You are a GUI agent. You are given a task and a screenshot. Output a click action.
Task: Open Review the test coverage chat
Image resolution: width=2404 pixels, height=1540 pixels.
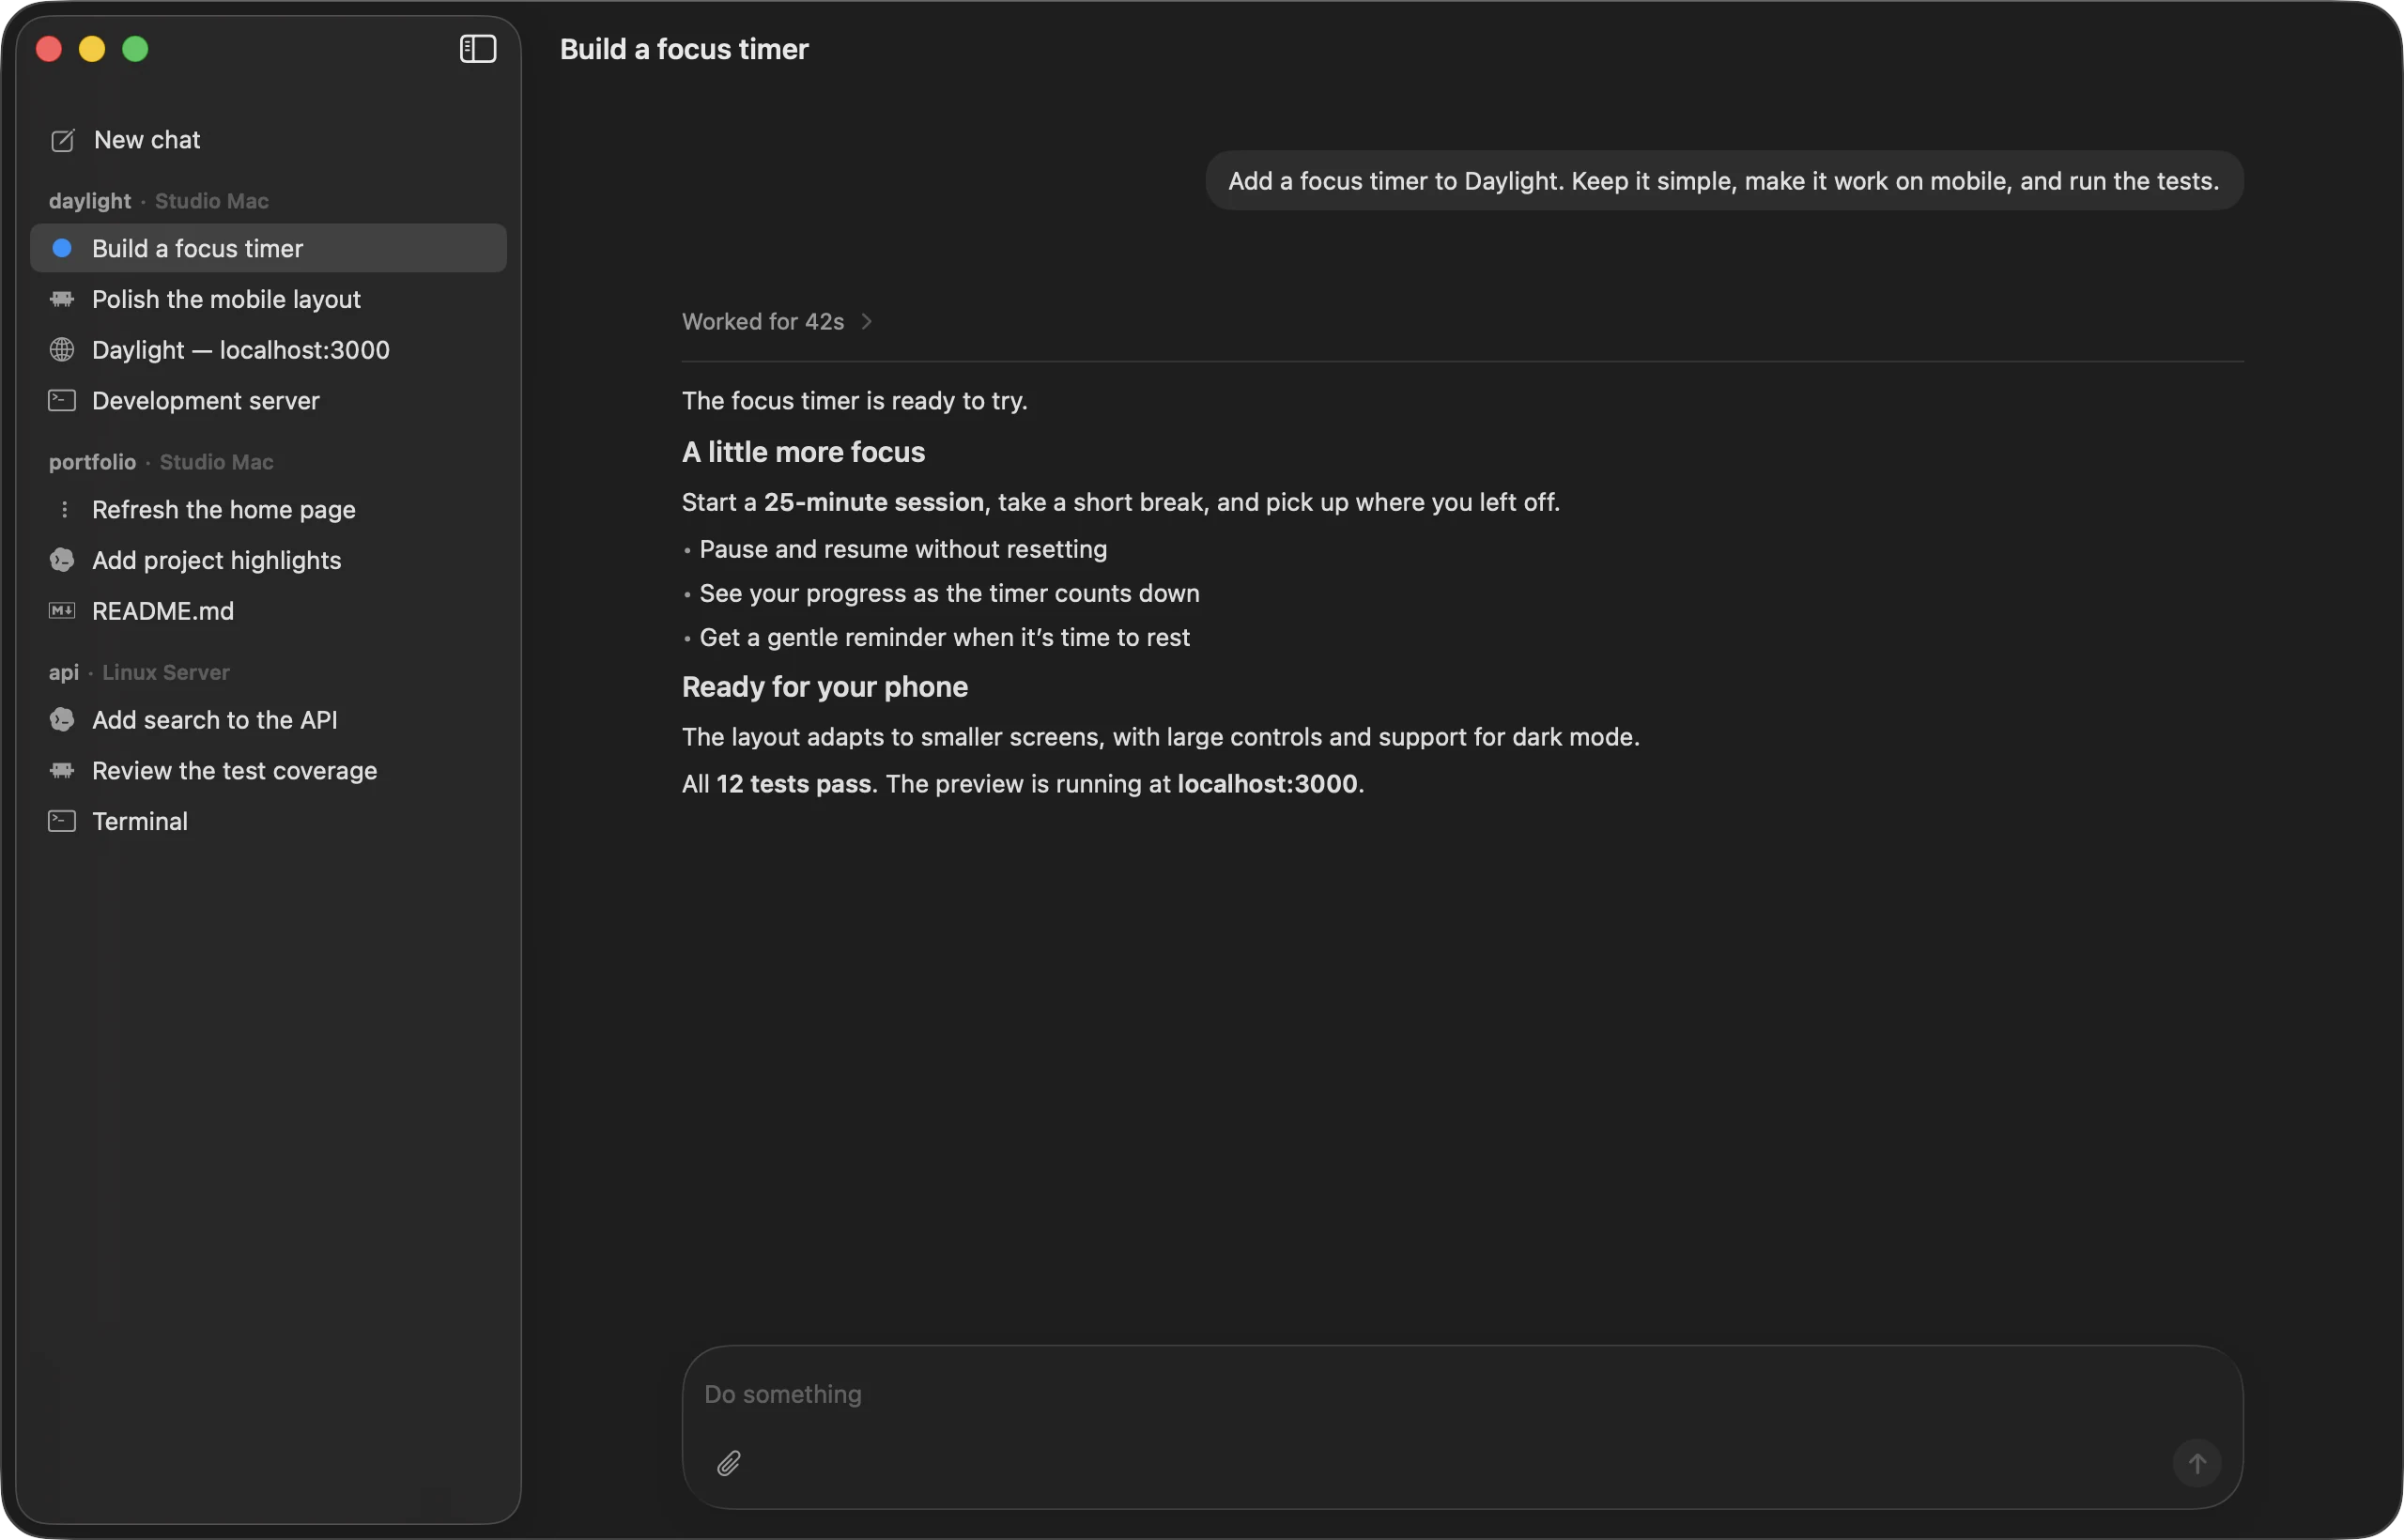tap(268, 771)
